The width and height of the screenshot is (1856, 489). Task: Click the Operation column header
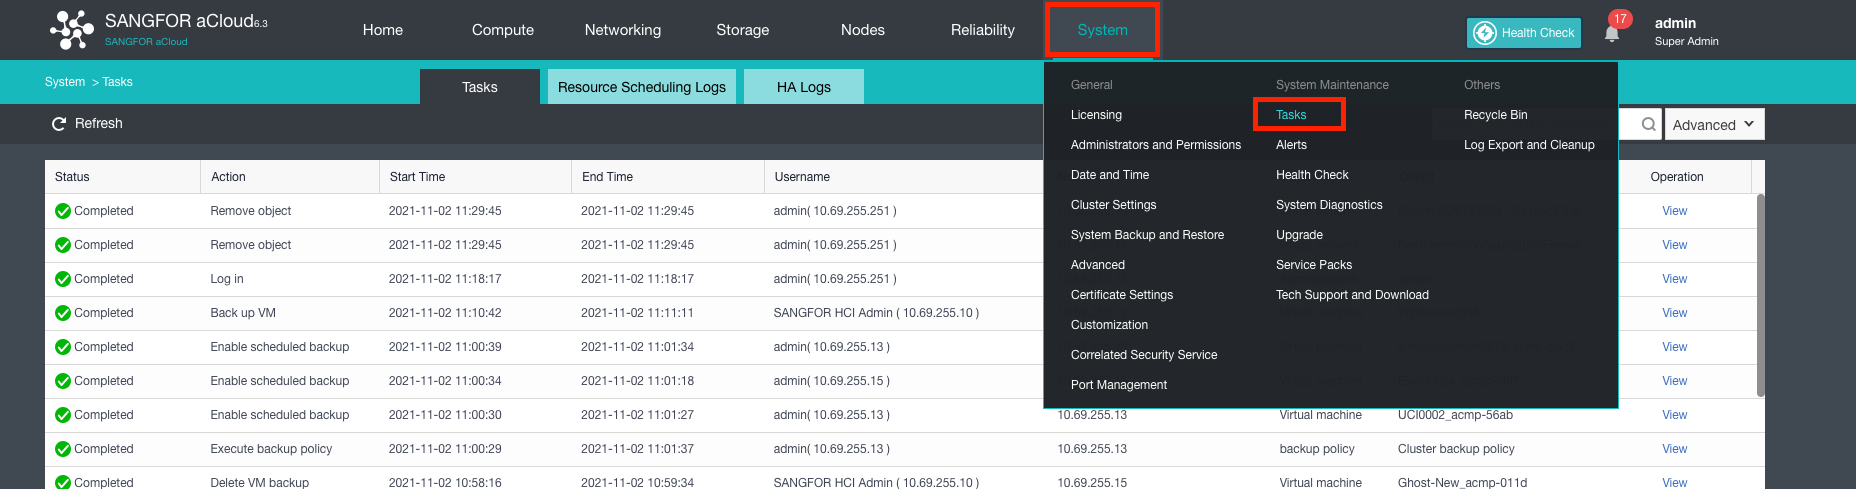pyautogui.click(x=1677, y=177)
